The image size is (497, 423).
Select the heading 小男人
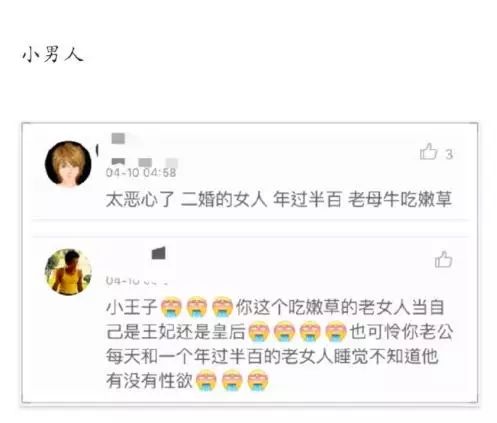(53, 55)
